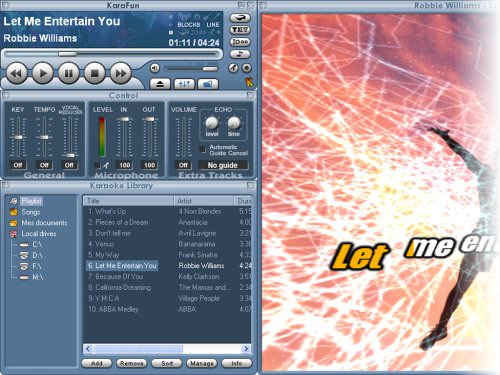Viewport: 500px width, 375px height.
Task: Pause the current karaoke song
Action: [x=69, y=73]
